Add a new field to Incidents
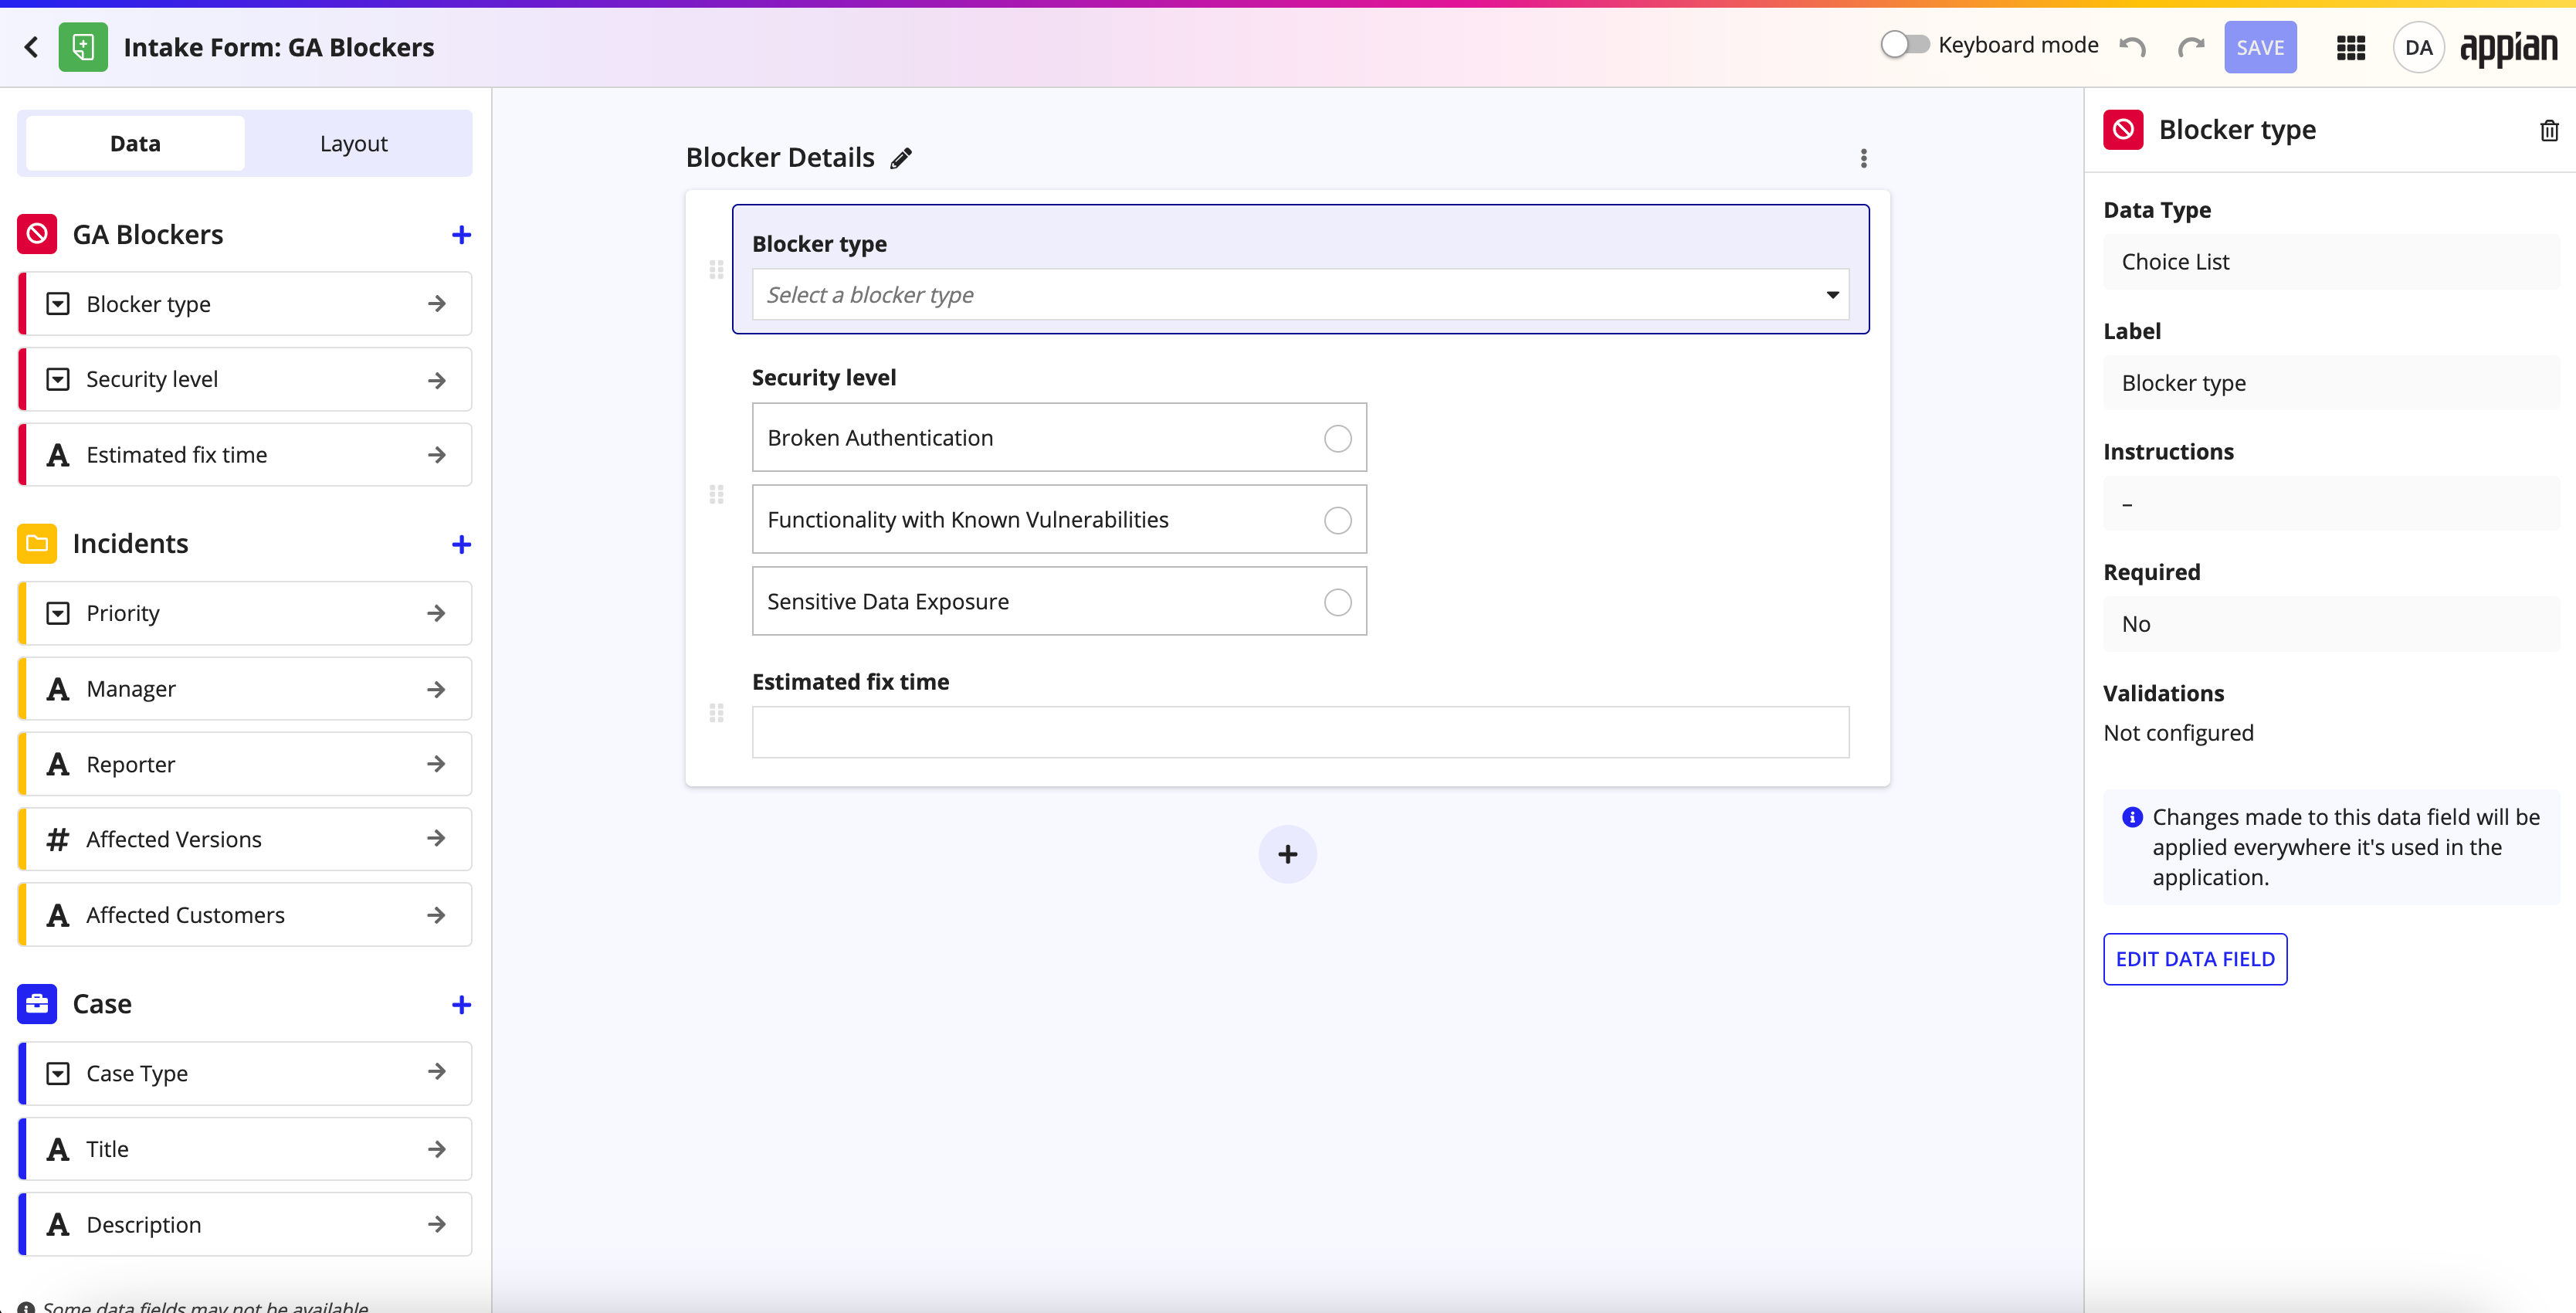2576x1313 pixels. (x=461, y=544)
